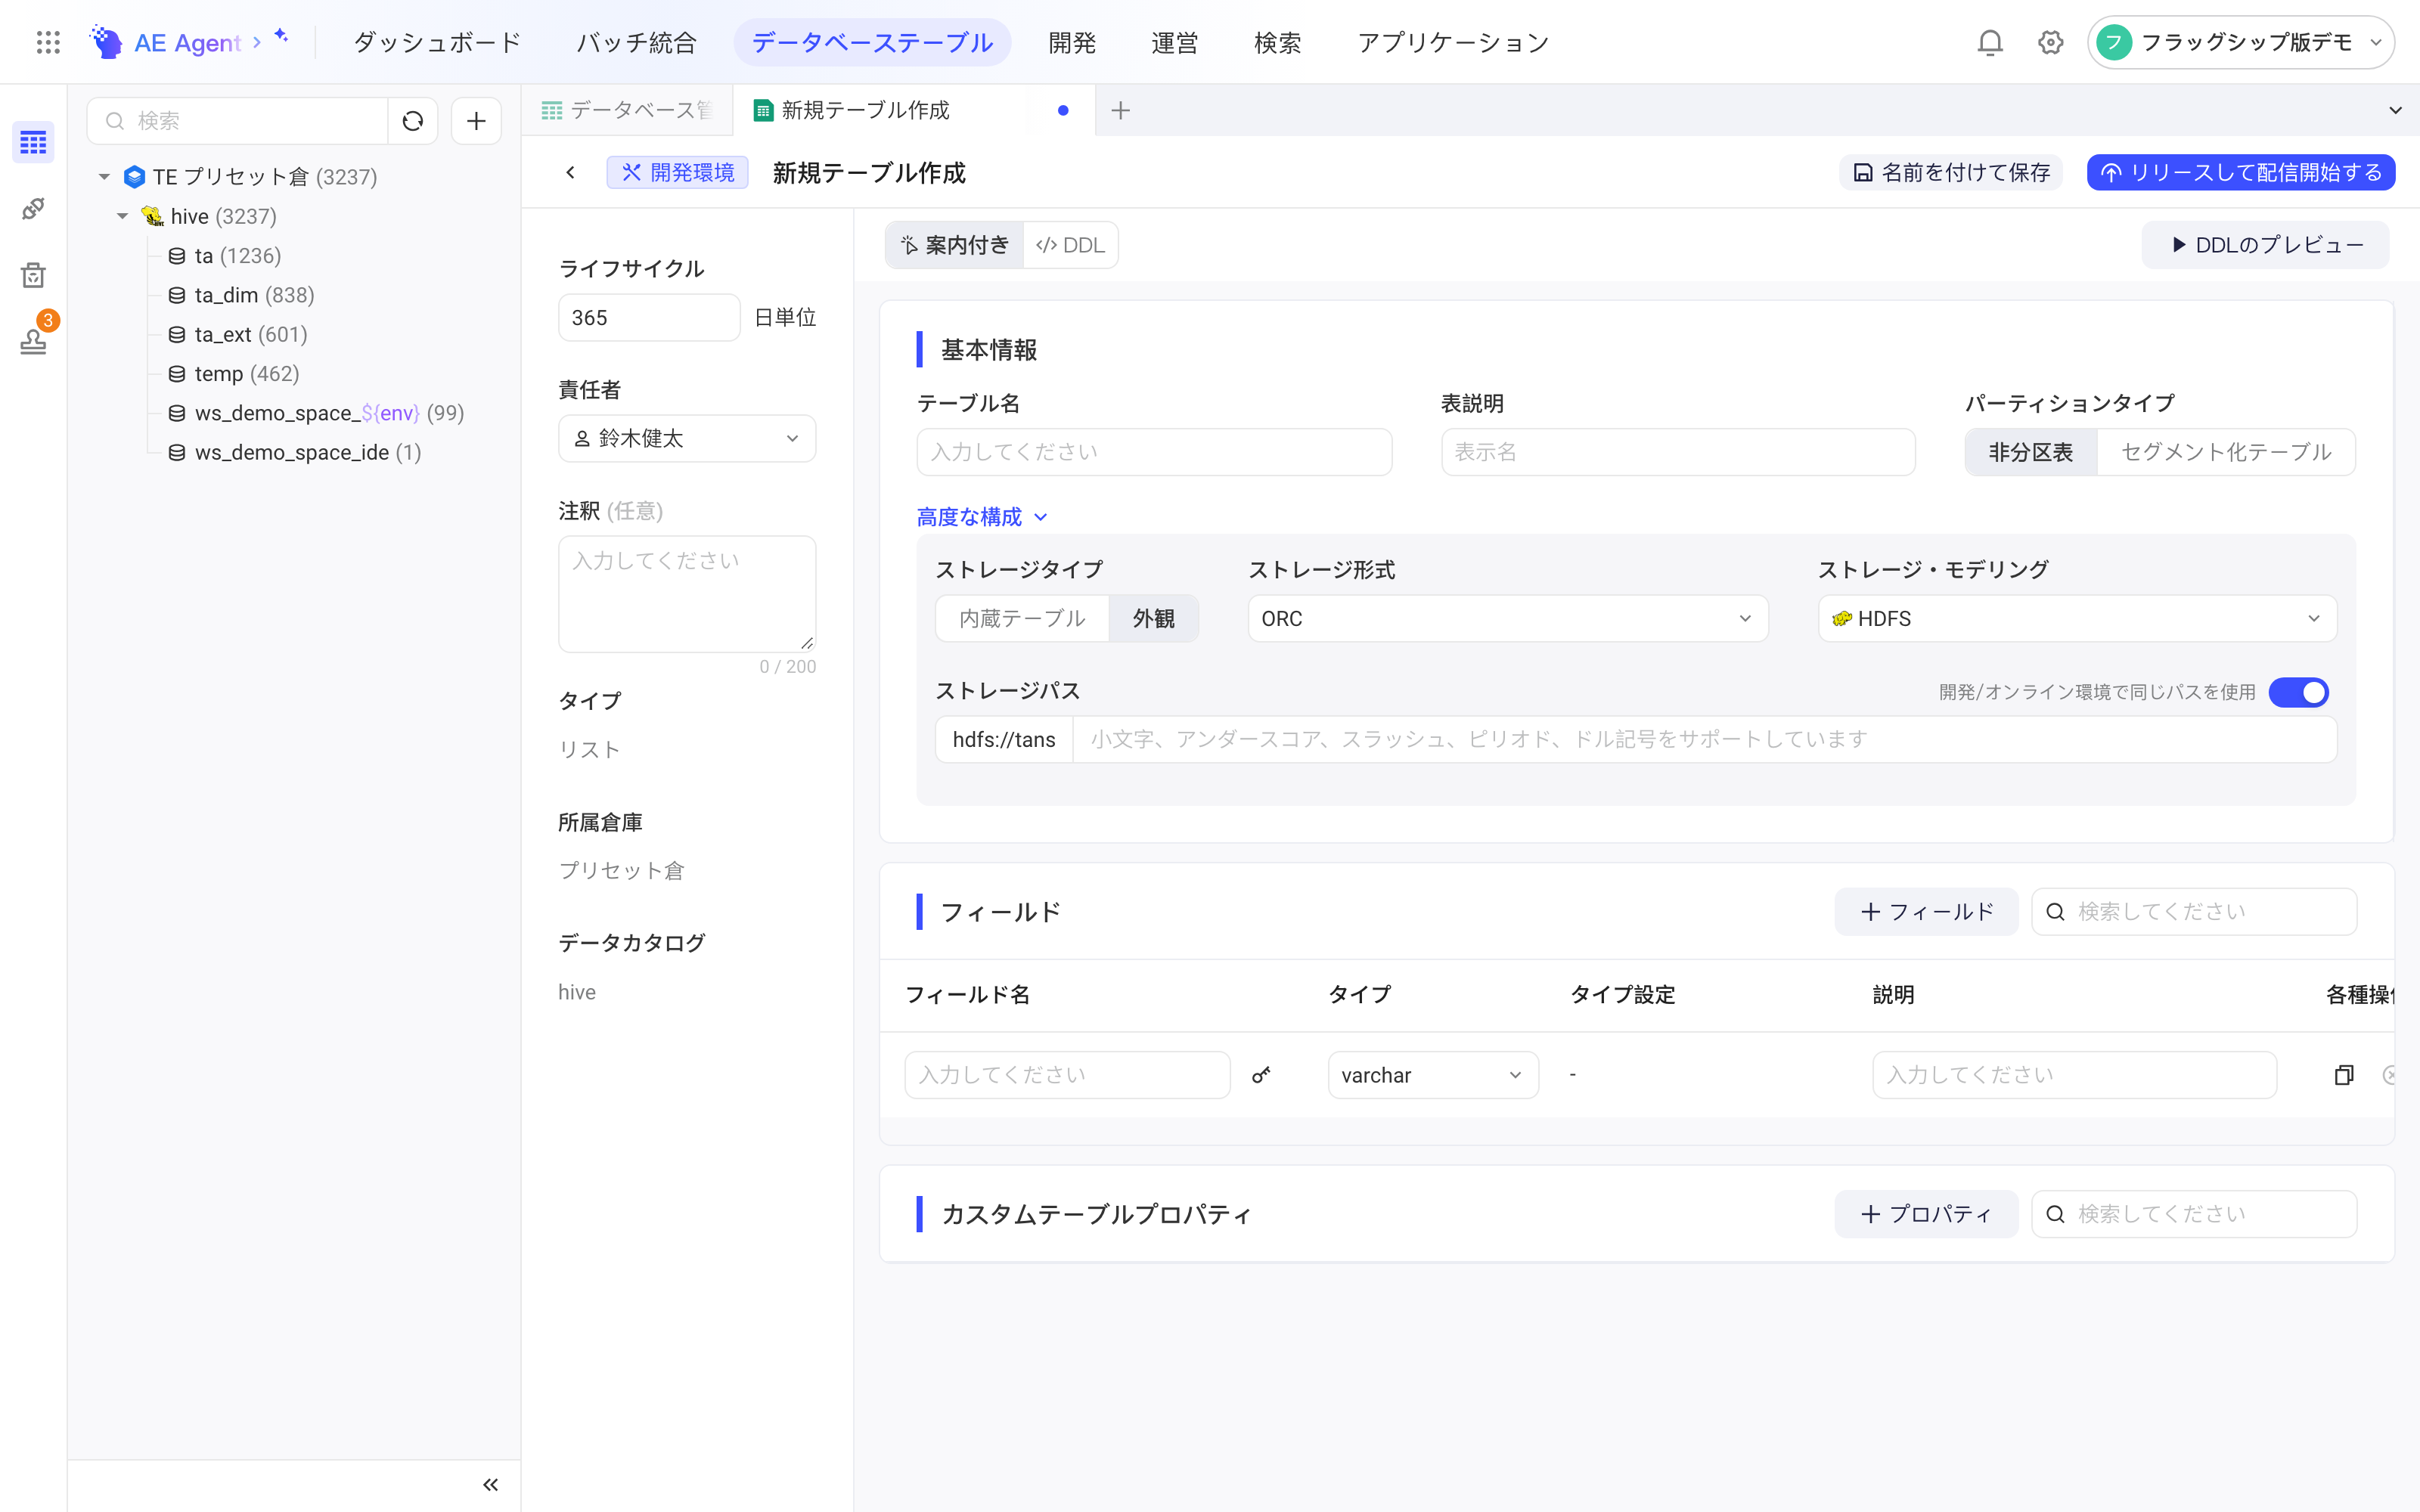2420x1512 pixels.
Task: Choose 非分区表 partition type
Action: tap(2030, 452)
